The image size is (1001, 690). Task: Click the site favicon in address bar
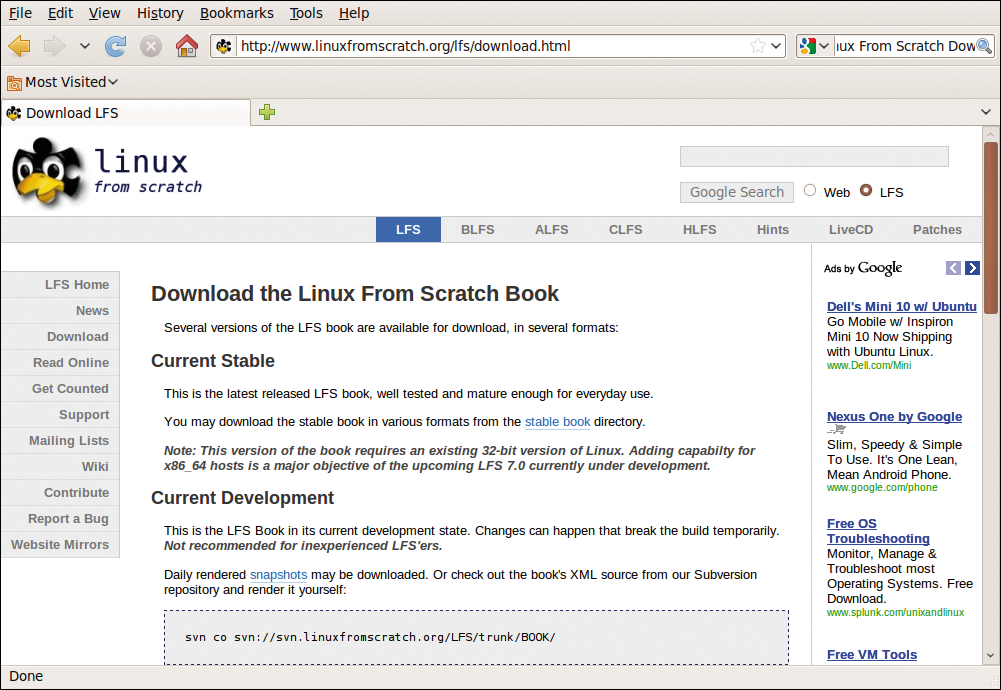[x=223, y=46]
